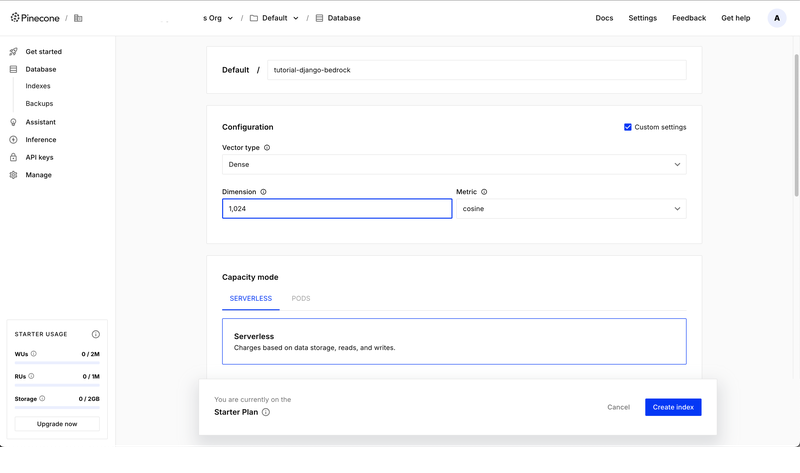Viewport: 800px width, 473px height.
Task: Switch to the PODS tab
Action: pos(301,298)
